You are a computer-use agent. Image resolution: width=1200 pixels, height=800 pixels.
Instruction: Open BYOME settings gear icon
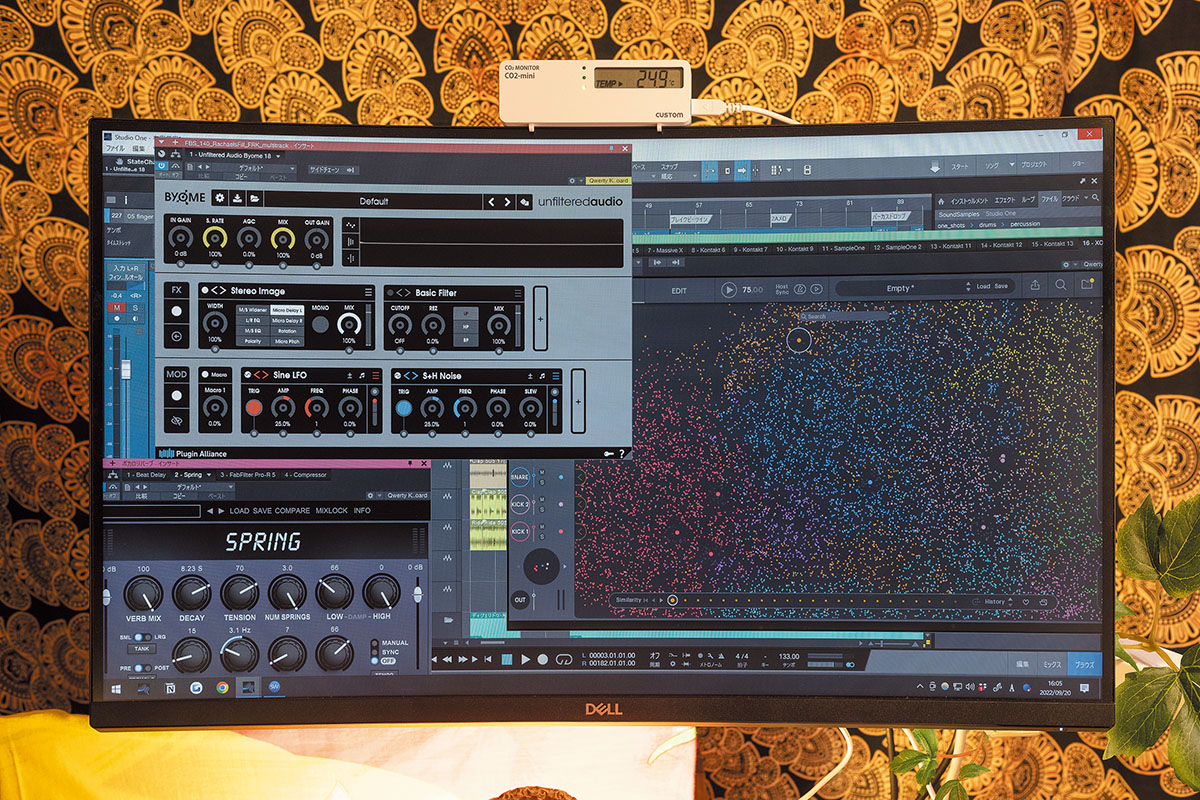[x=219, y=199]
